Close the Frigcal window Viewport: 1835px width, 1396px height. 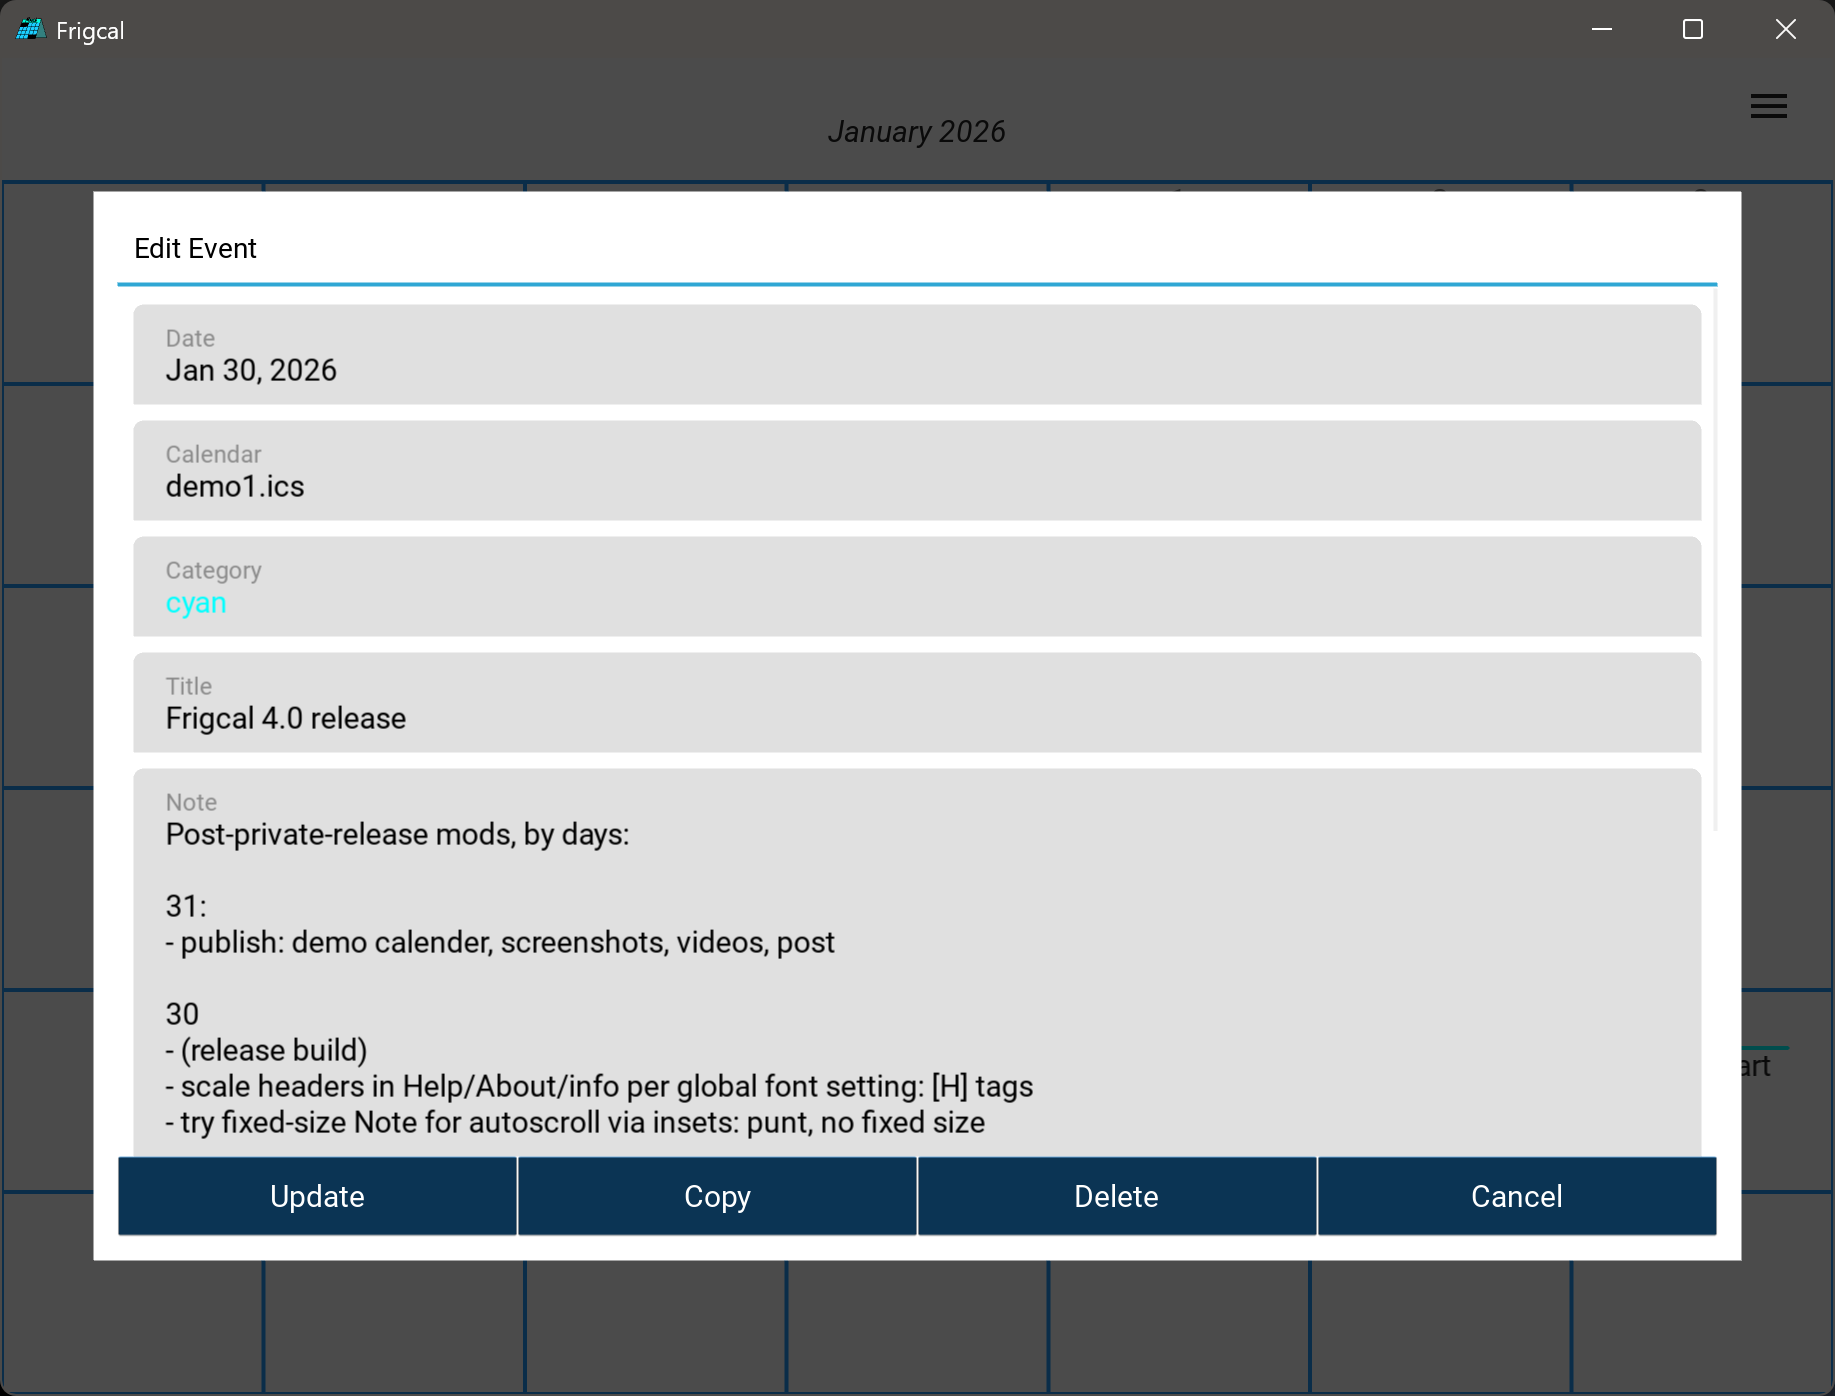click(x=1785, y=30)
